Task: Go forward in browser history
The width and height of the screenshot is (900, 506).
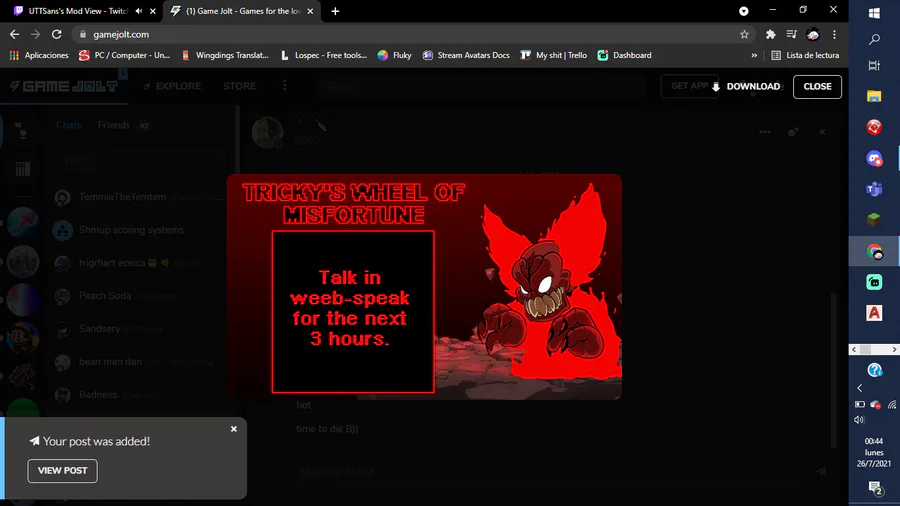Action: 36,34
